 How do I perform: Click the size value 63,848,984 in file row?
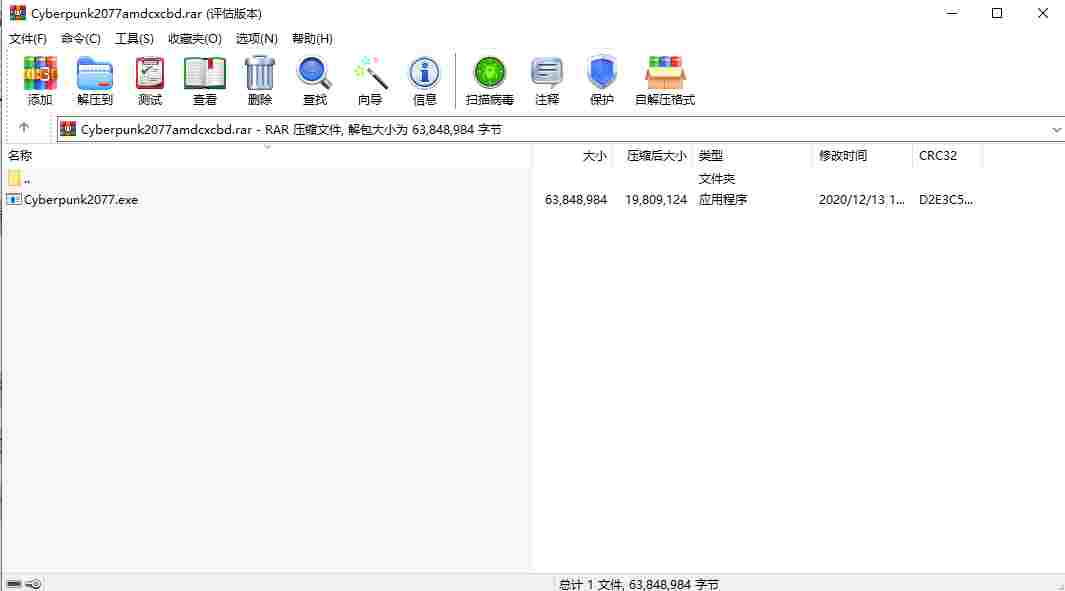click(x=576, y=200)
